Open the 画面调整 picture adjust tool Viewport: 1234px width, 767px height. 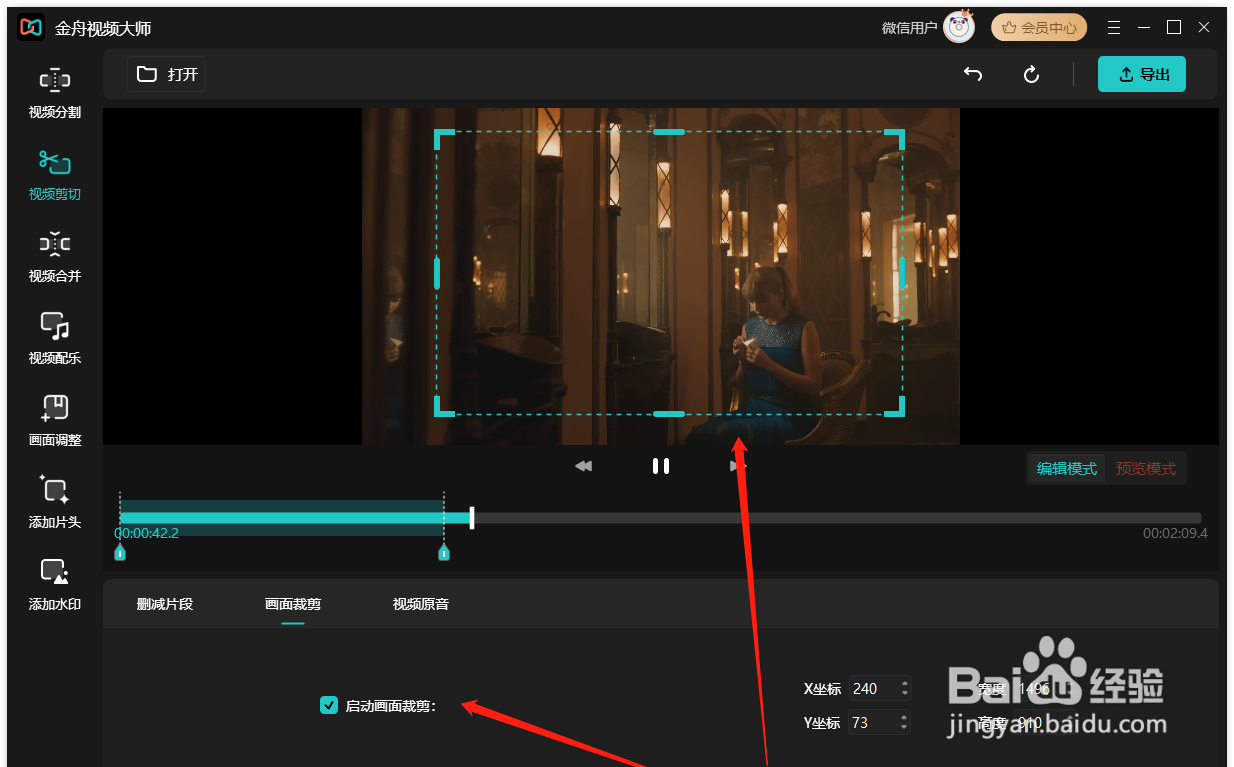(55, 422)
